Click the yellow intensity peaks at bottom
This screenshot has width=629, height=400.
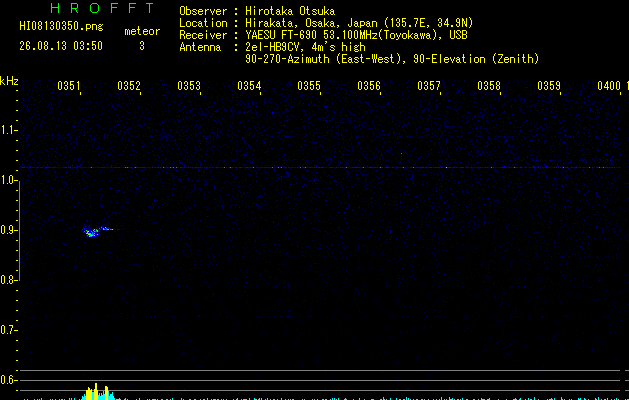[x=97, y=392]
